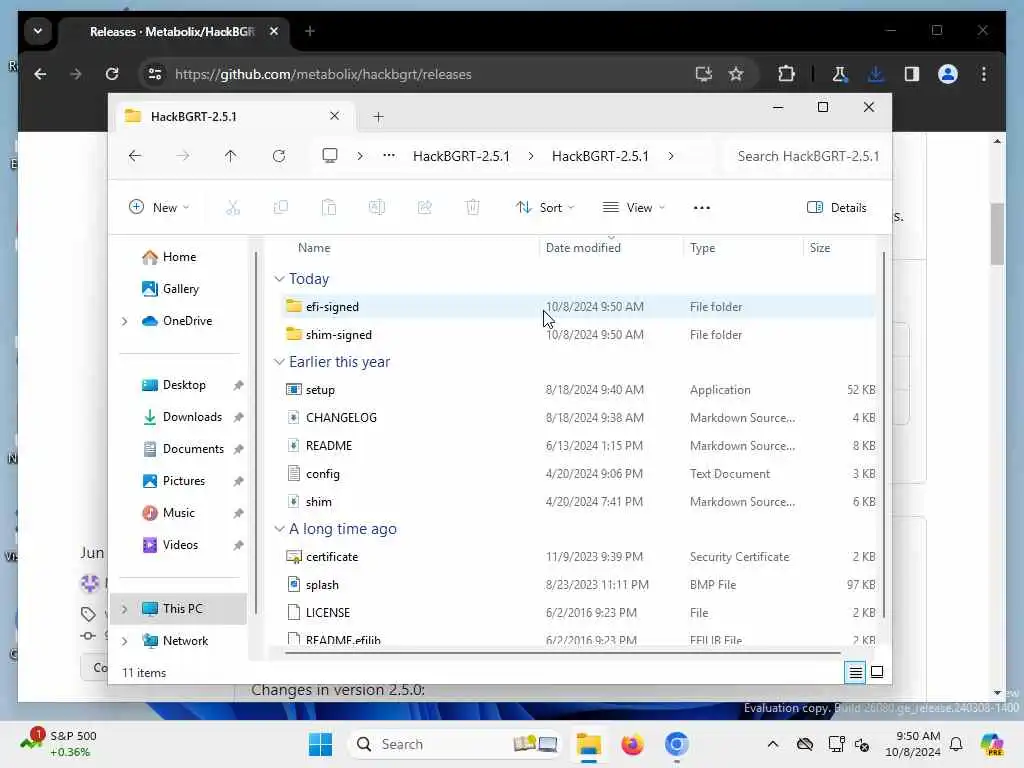
Task: Refresh the File Explorer folder view
Action: (x=279, y=156)
